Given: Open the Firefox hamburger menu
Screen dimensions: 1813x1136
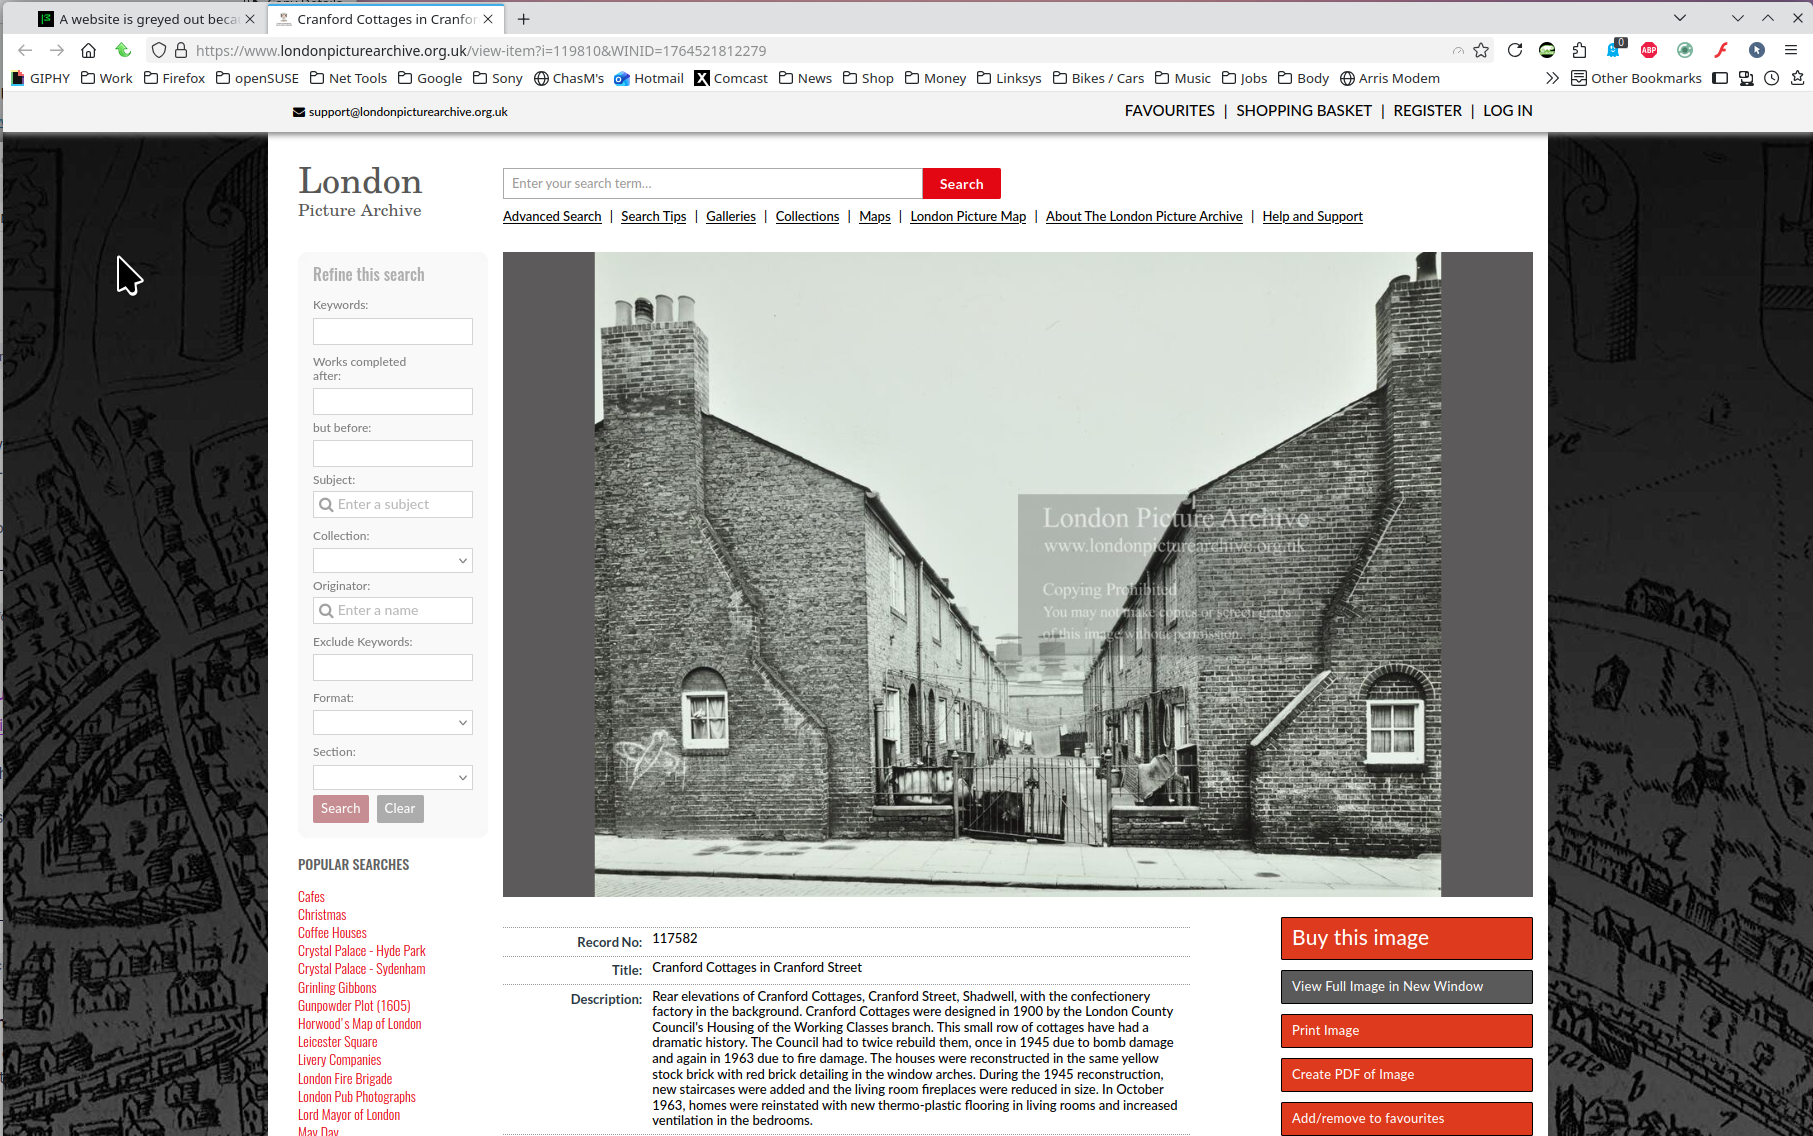Looking at the screenshot, I should coord(1791,50).
